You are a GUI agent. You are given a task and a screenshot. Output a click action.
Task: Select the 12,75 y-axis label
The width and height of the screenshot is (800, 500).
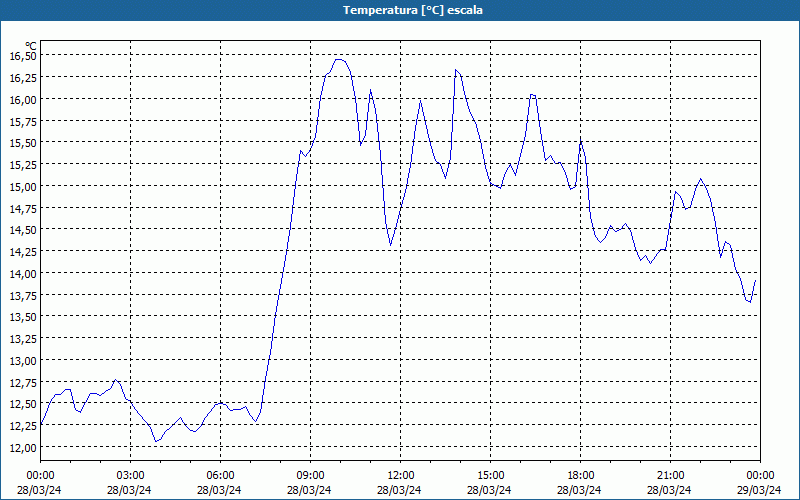(23, 383)
